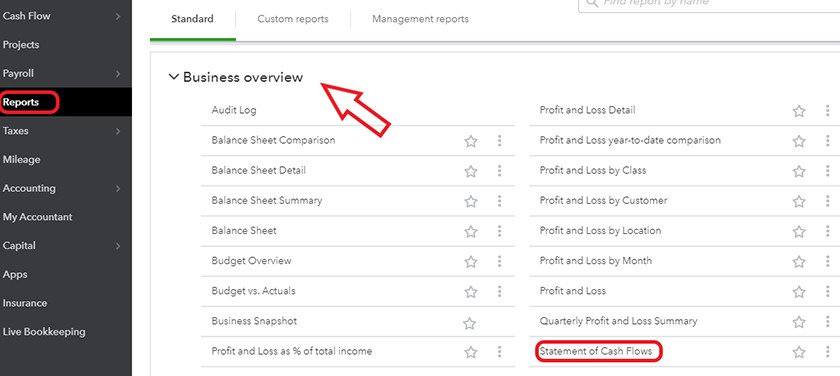Star the Balance Sheet Summary report

470,201
